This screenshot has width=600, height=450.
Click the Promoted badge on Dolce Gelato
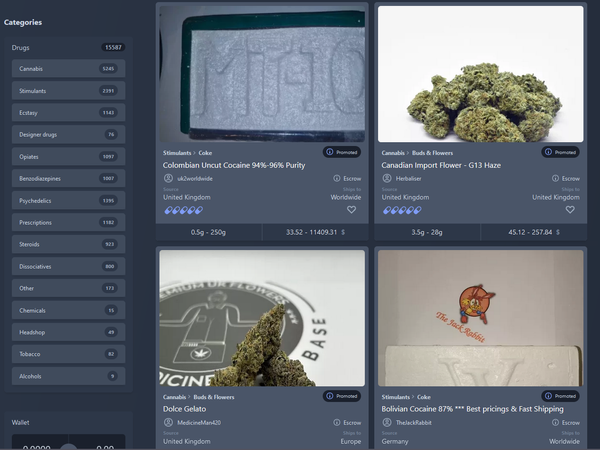coord(342,396)
